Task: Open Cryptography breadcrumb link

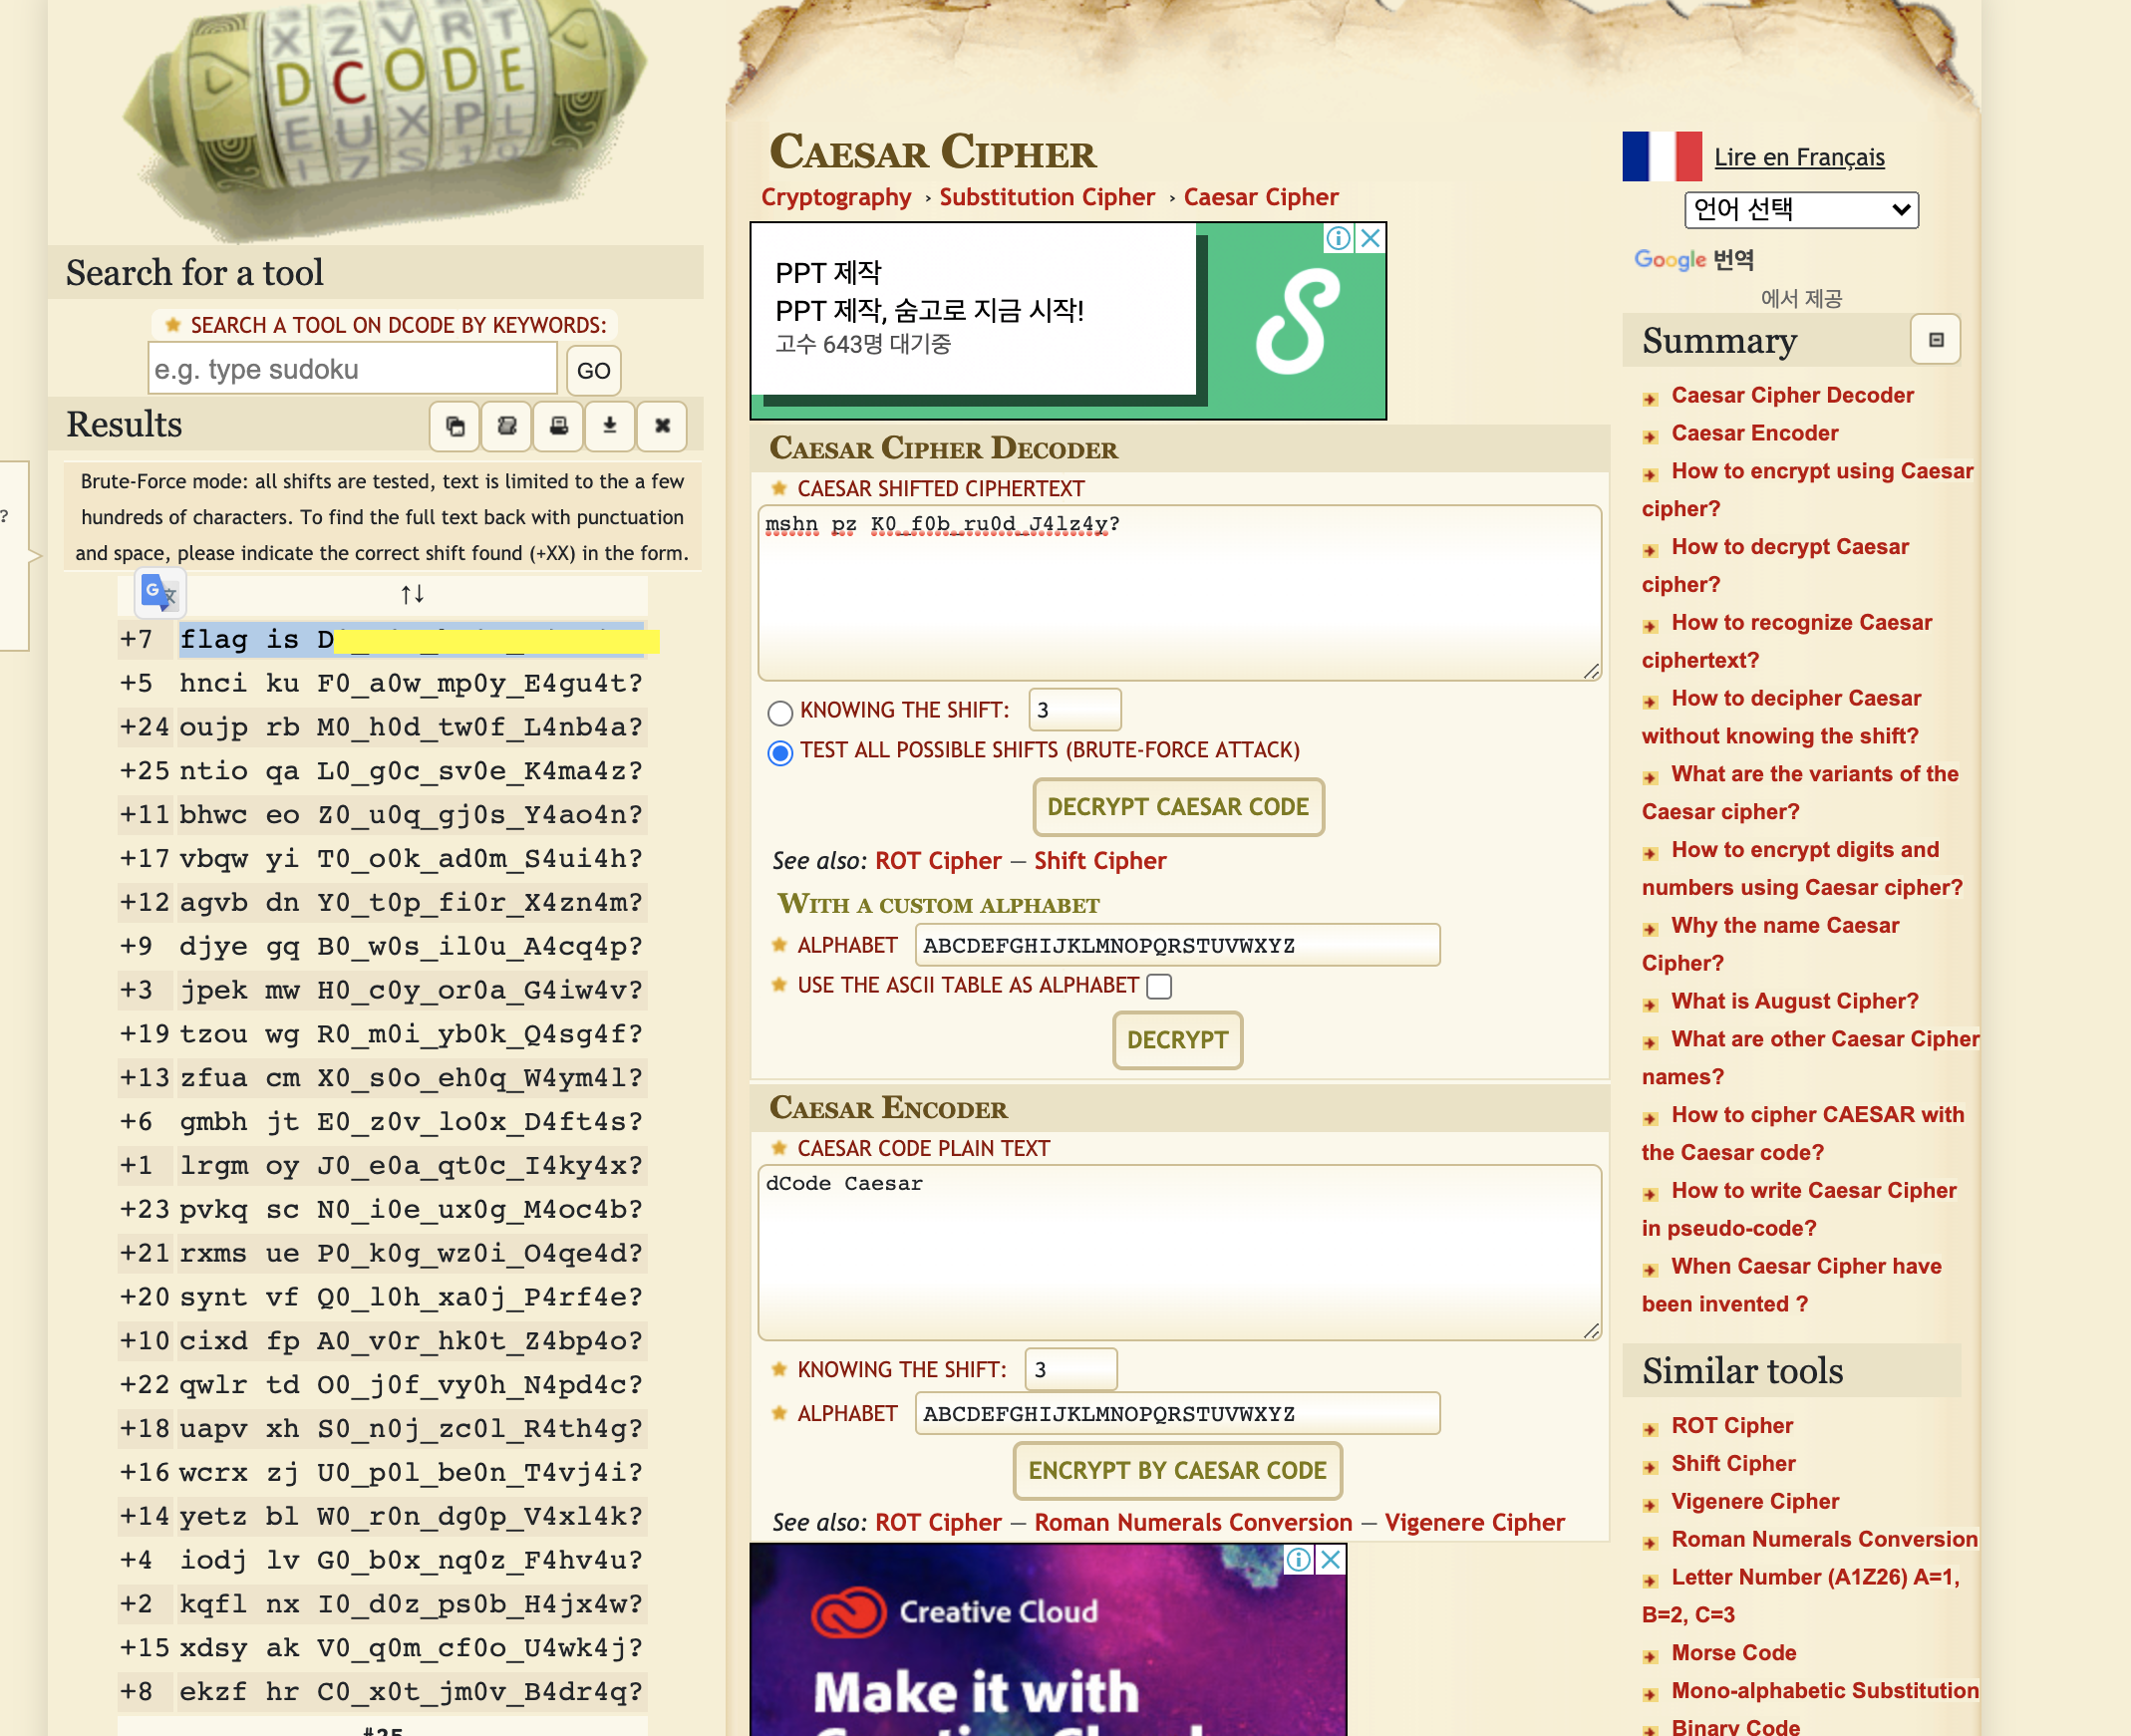Action: (x=836, y=197)
